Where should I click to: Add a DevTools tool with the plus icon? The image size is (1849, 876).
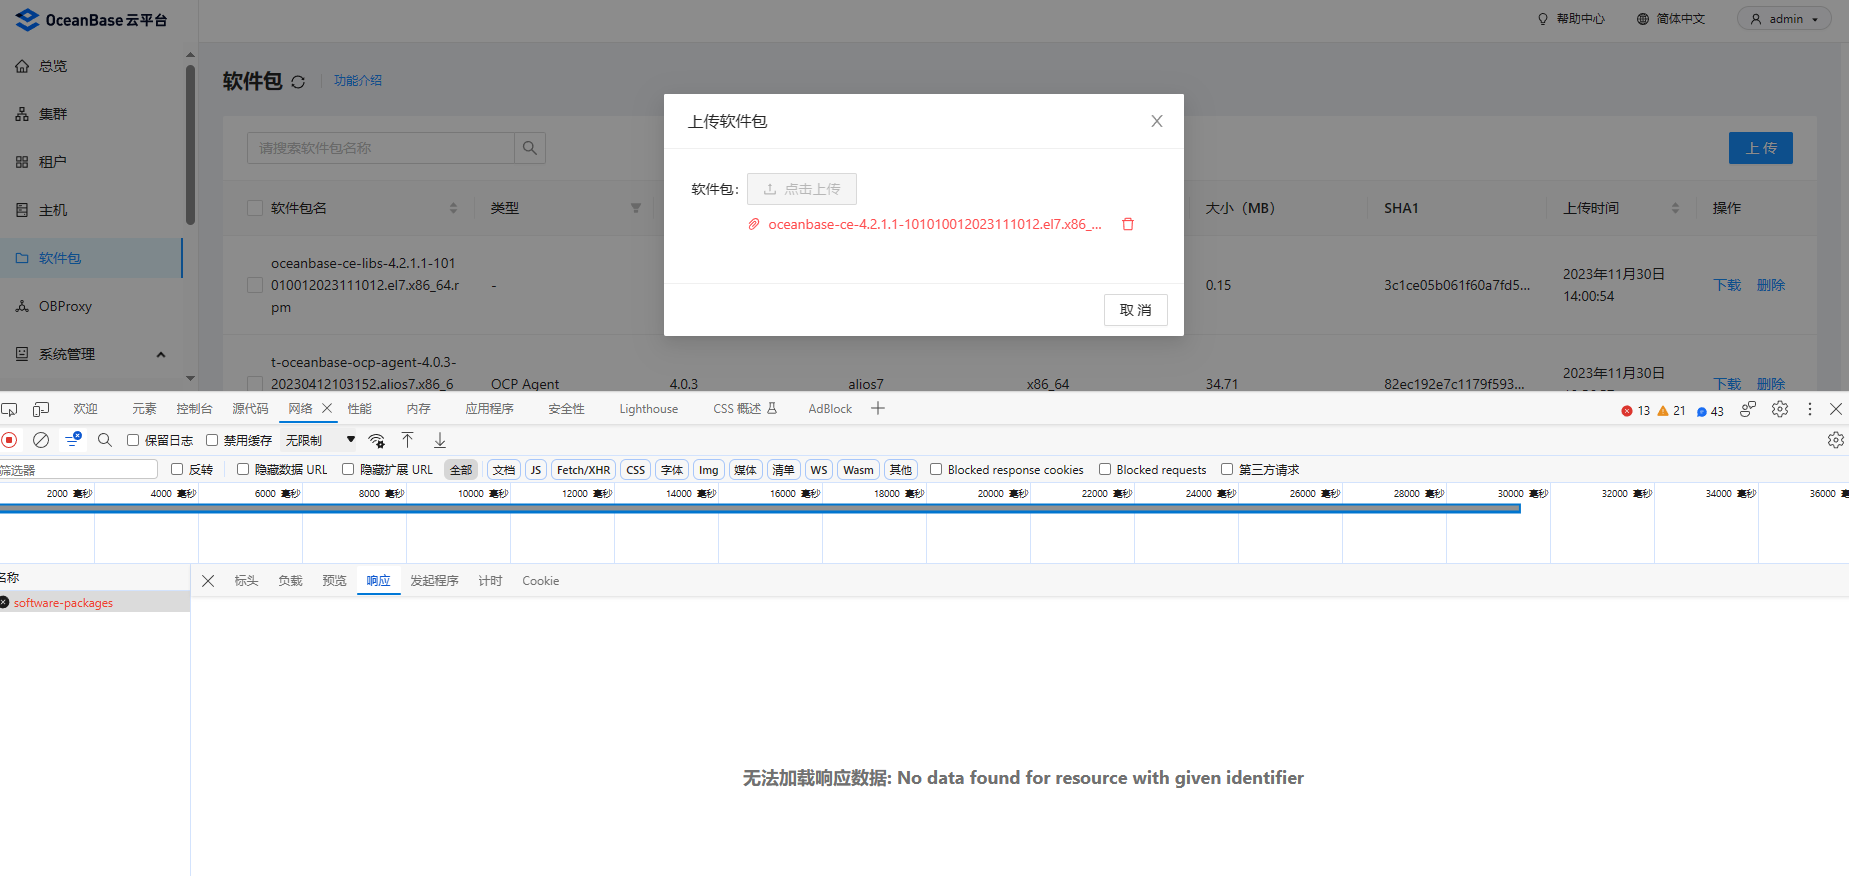click(x=878, y=408)
